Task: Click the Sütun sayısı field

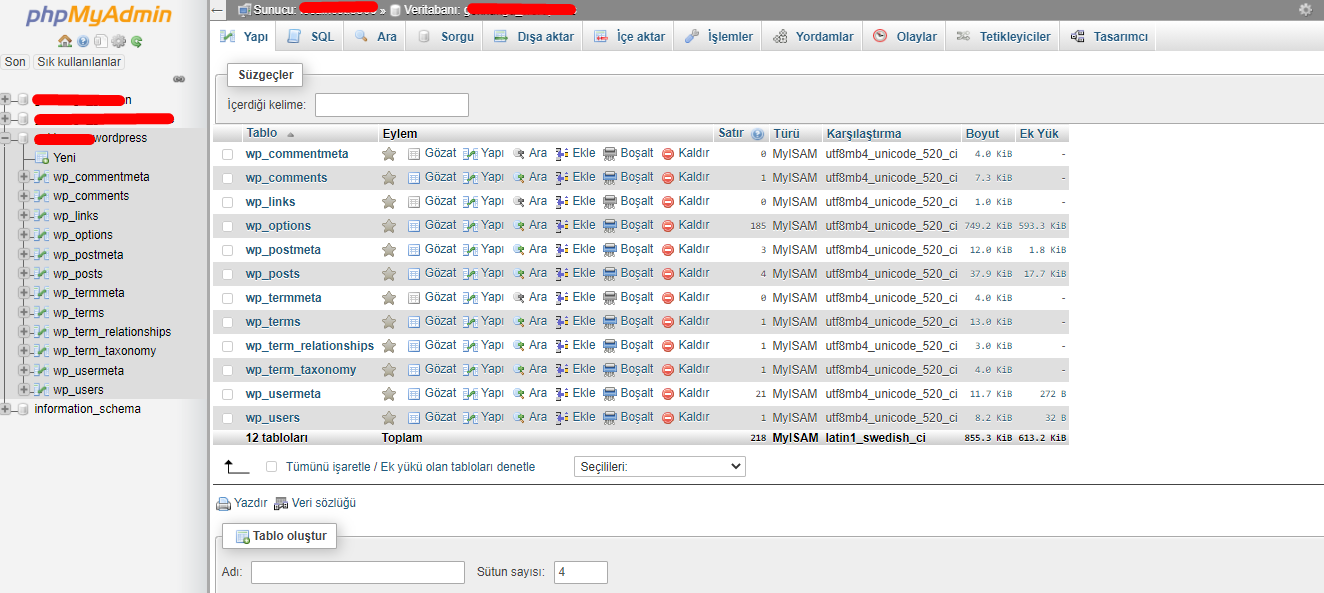Action: pos(580,573)
